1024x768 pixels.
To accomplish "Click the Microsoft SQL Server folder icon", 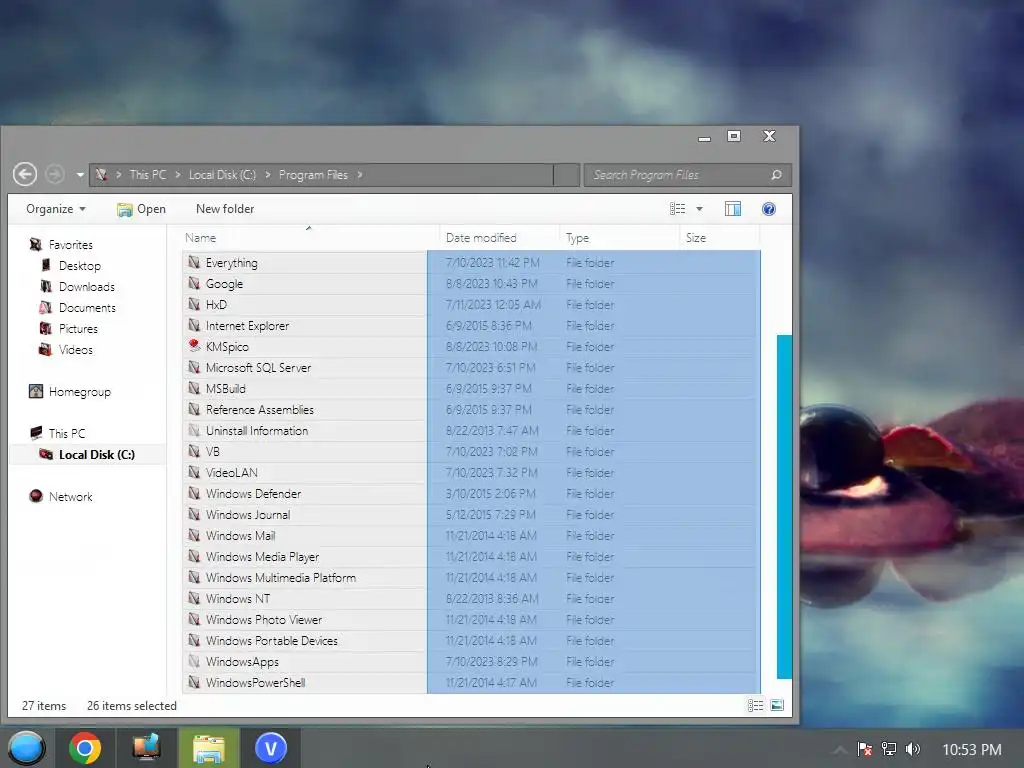I will pyautogui.click(x=194, y=367).
